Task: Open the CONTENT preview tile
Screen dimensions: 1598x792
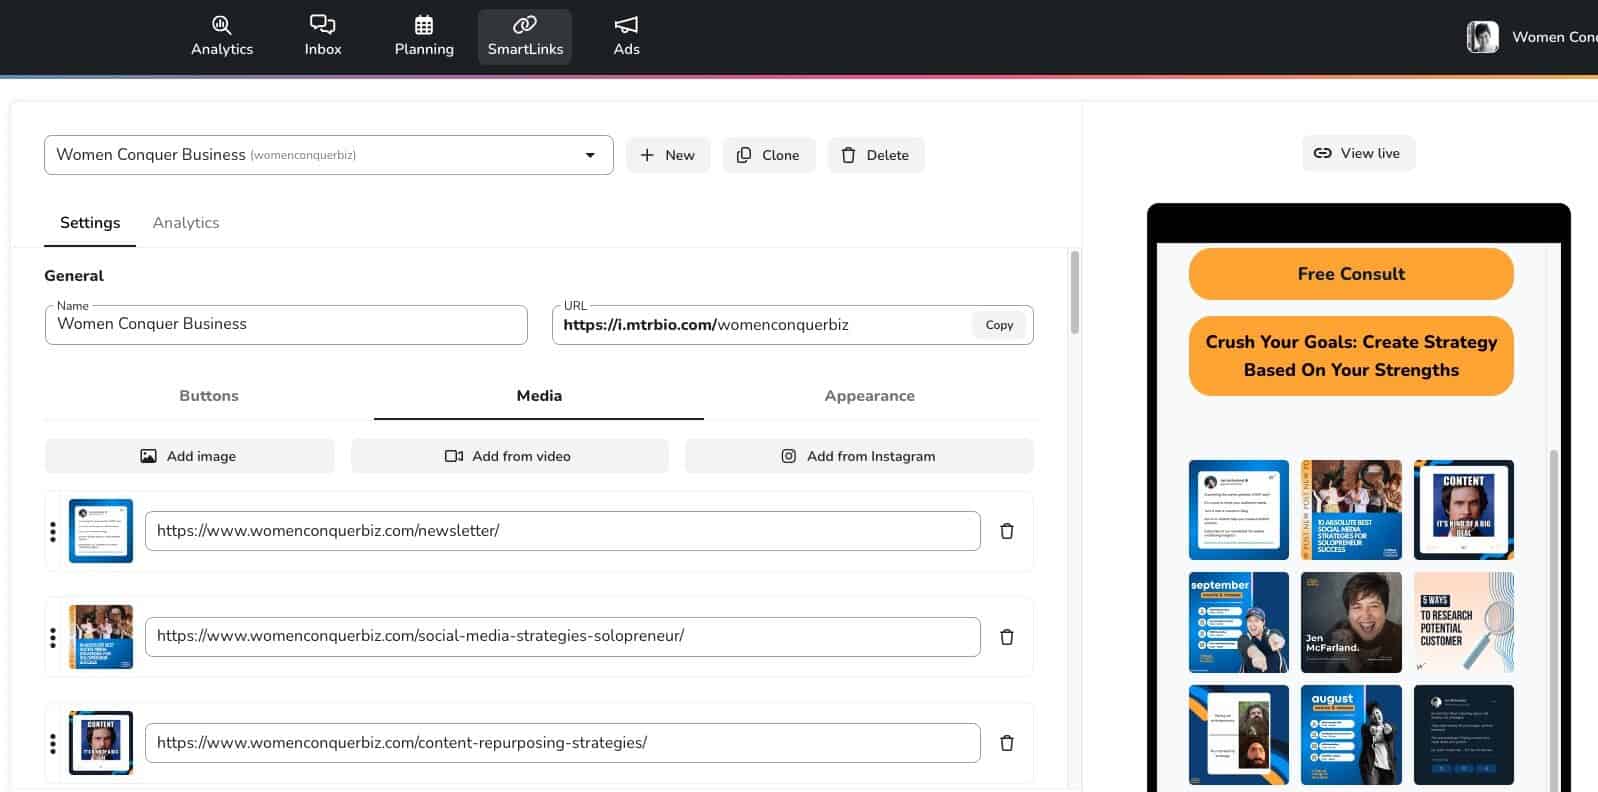Action: tap(1464, 510)
